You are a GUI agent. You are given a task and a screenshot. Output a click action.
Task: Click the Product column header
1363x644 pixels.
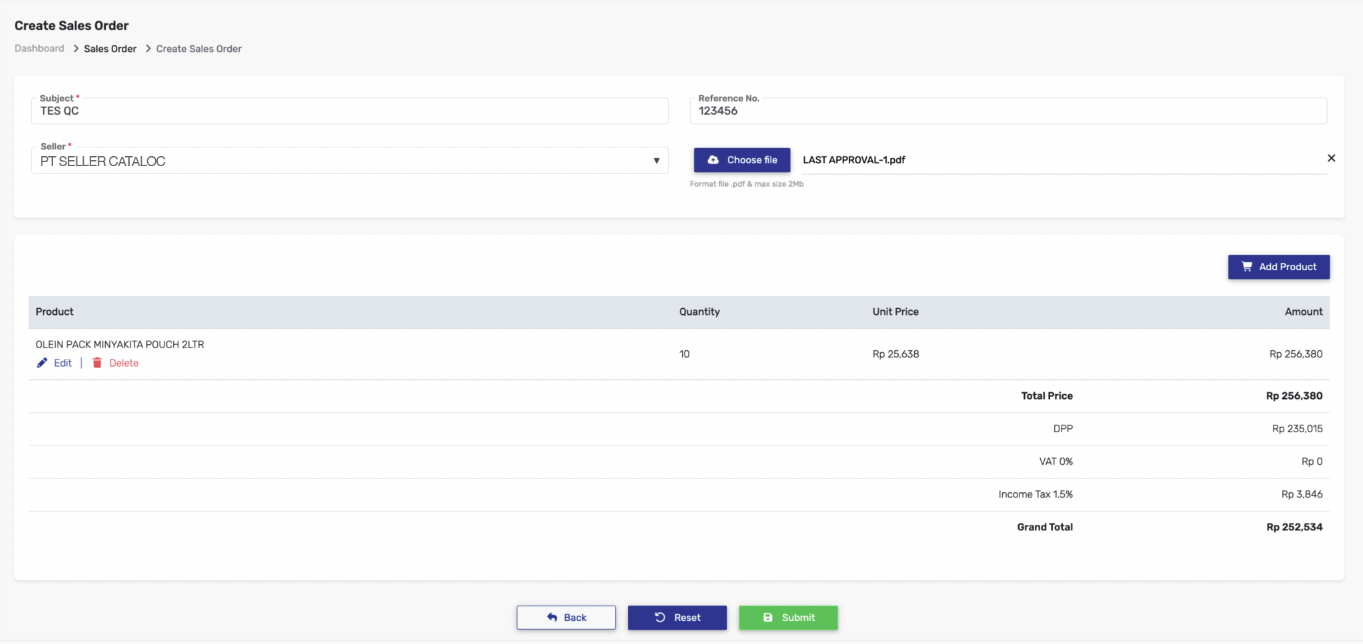click(55, 312)
